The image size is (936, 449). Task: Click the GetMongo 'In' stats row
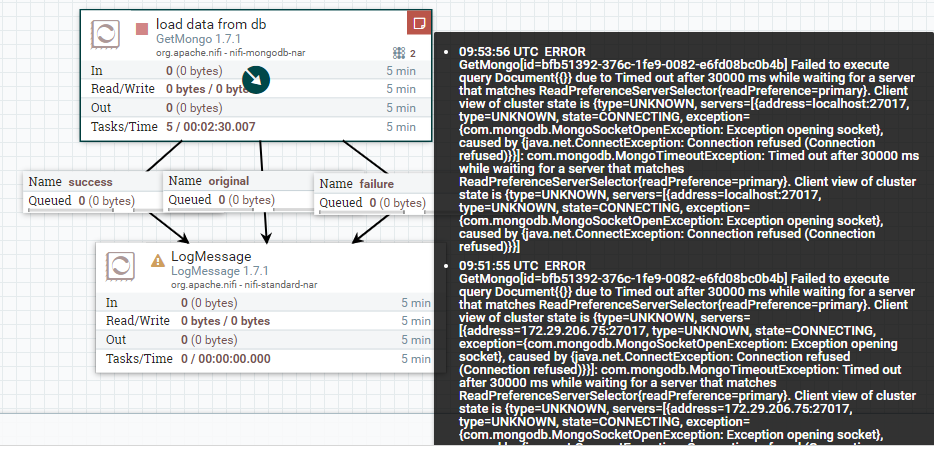point(255,70)
